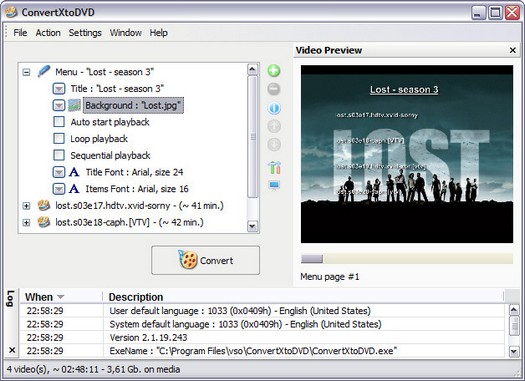The height and width of the screenshot is (381, 525).
Task: Click film reel icon of lost.s03e17 video
Action: (44, 205)
